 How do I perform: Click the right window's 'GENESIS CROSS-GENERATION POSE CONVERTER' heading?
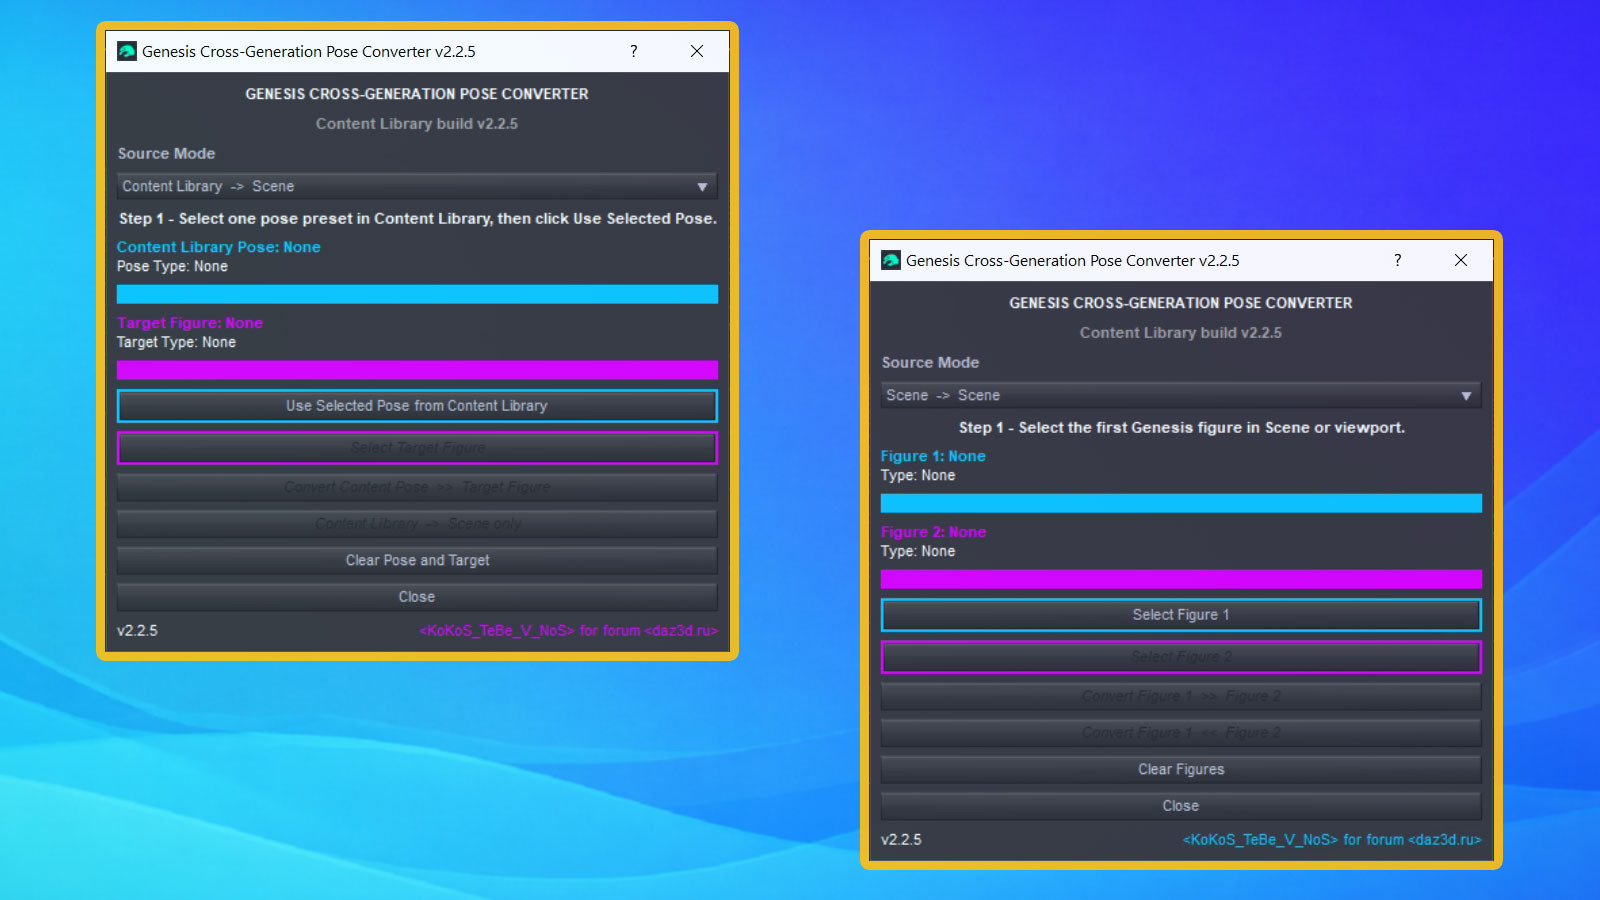(1181, 303)
